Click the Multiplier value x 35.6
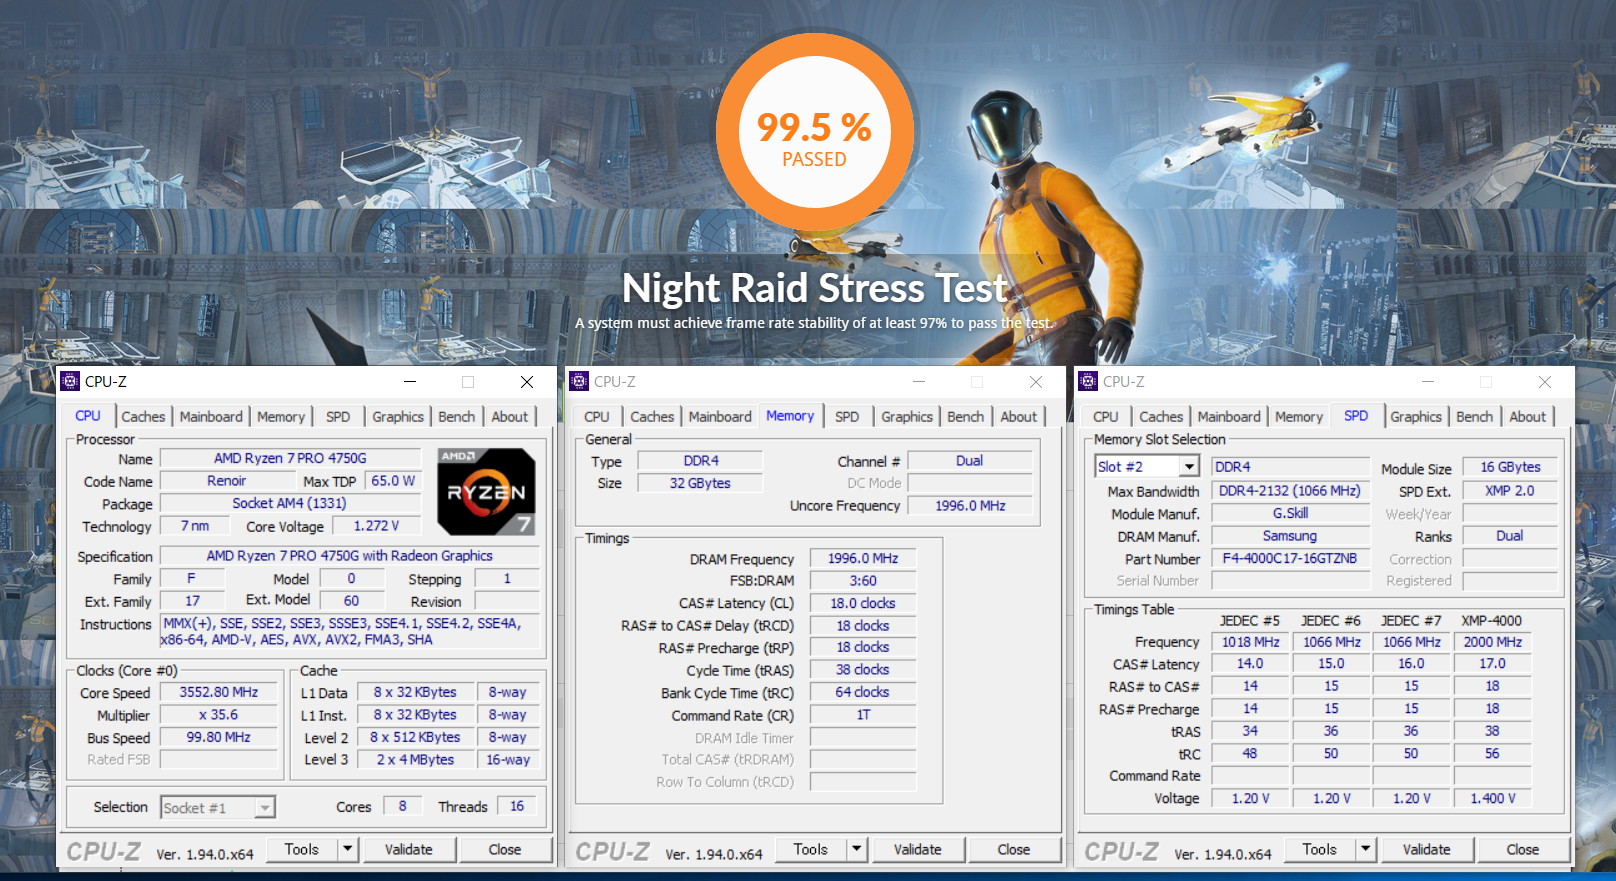The height and width of the screenshot is (881, 1616). (219, 715)
